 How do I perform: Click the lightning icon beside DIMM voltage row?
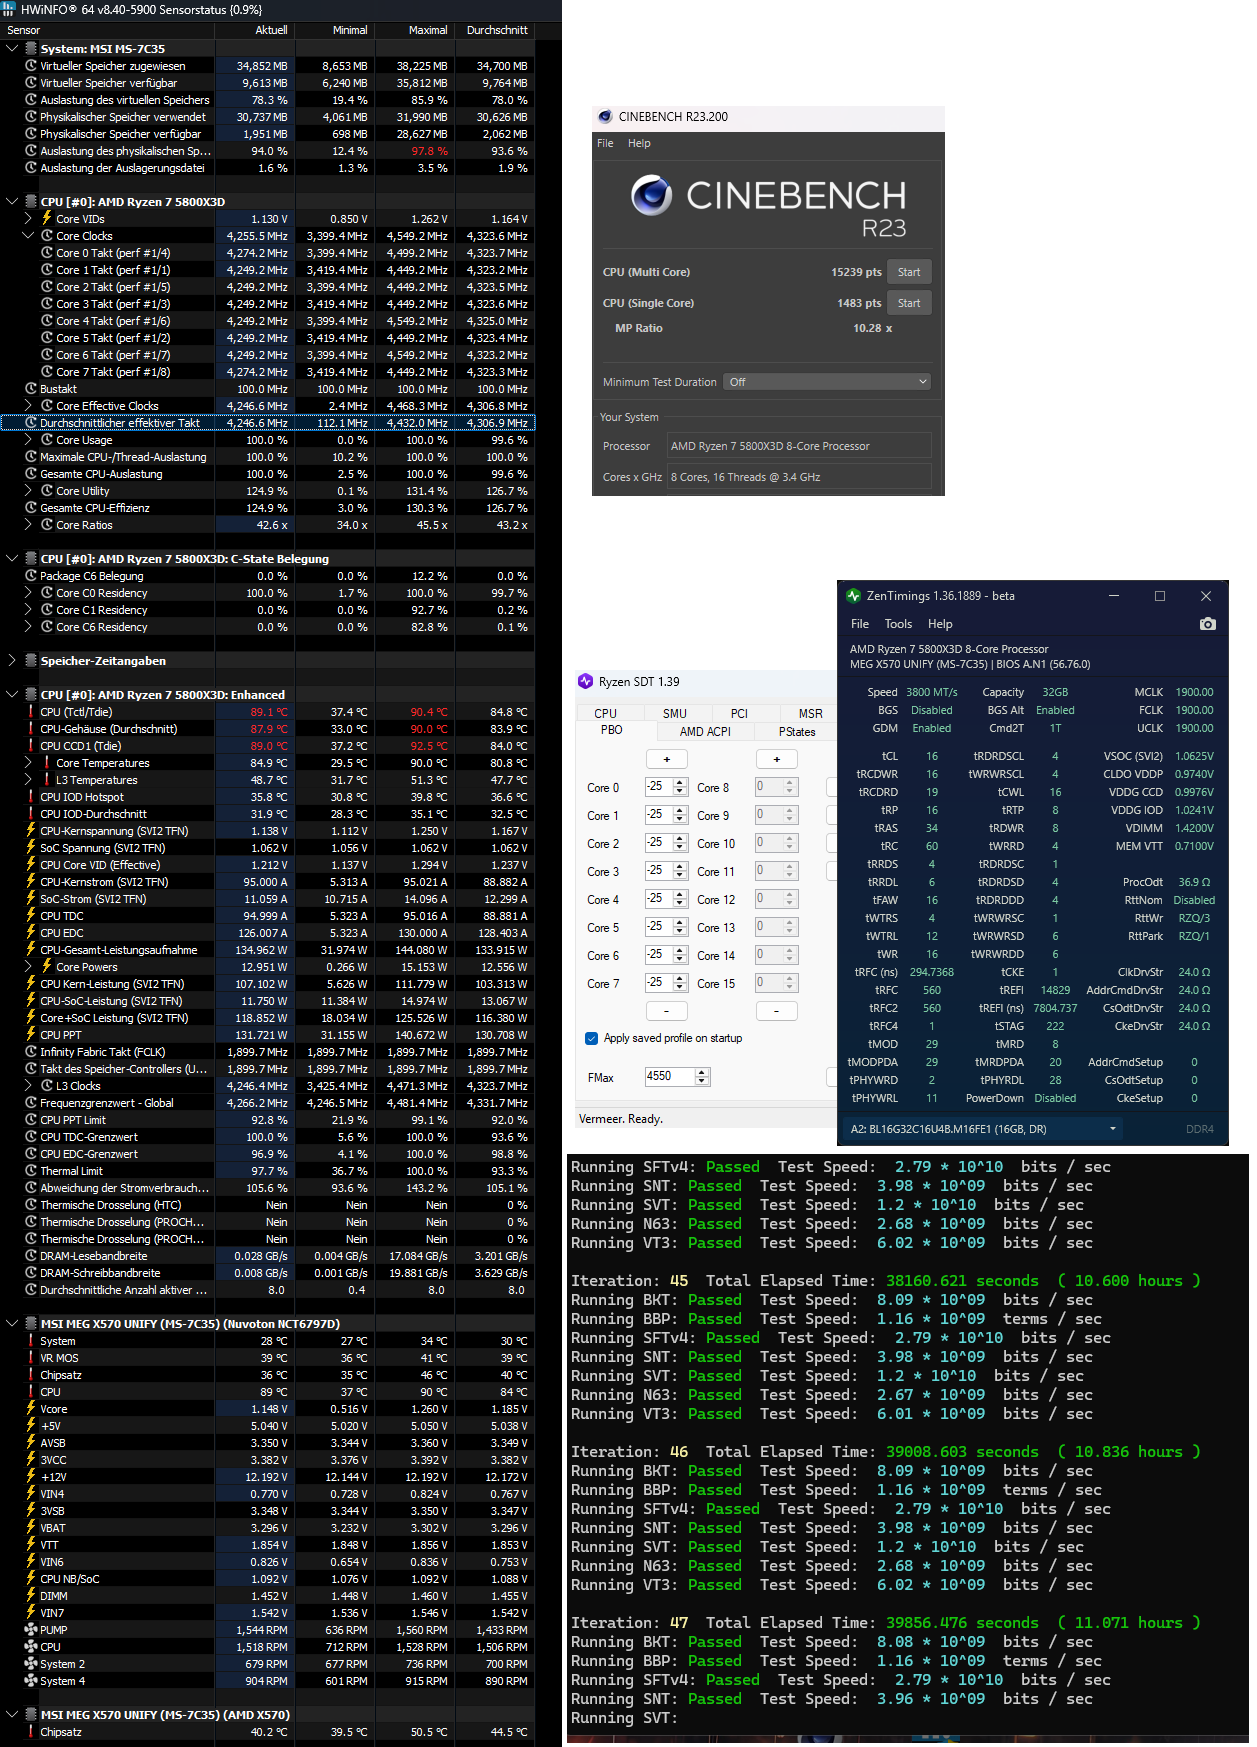(31, 1596)
